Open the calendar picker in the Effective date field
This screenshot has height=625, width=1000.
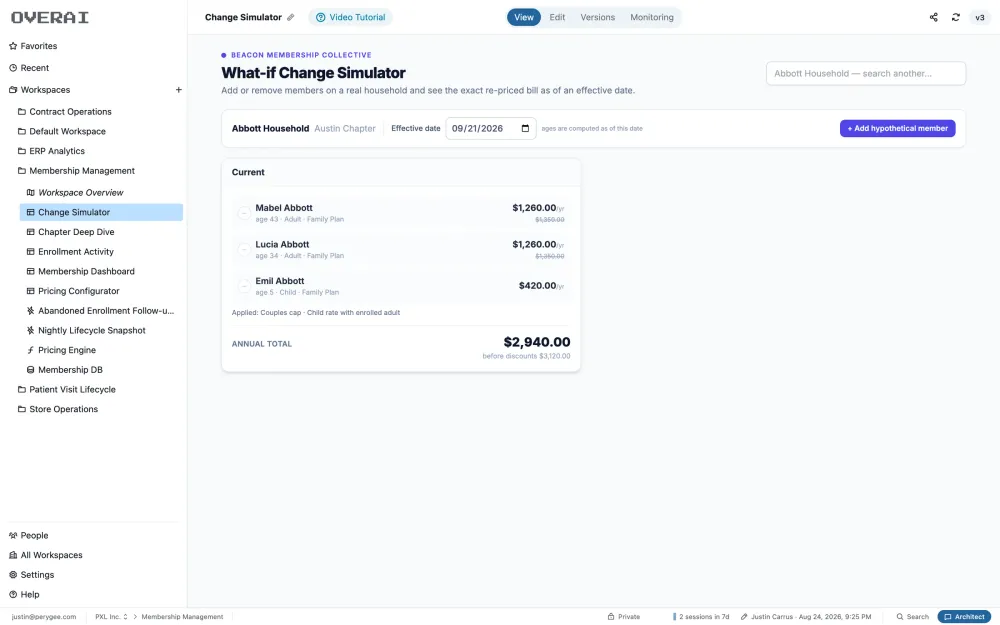(526, 128)
